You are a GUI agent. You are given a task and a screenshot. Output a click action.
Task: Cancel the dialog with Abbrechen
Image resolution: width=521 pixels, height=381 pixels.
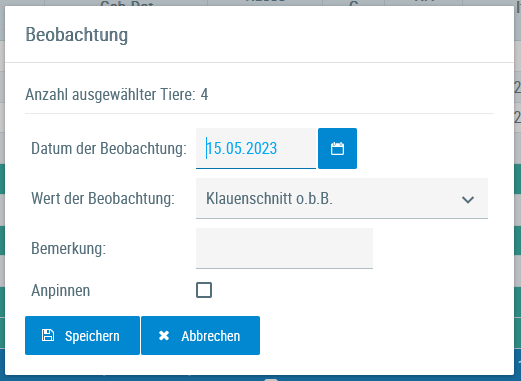(200, 335)
